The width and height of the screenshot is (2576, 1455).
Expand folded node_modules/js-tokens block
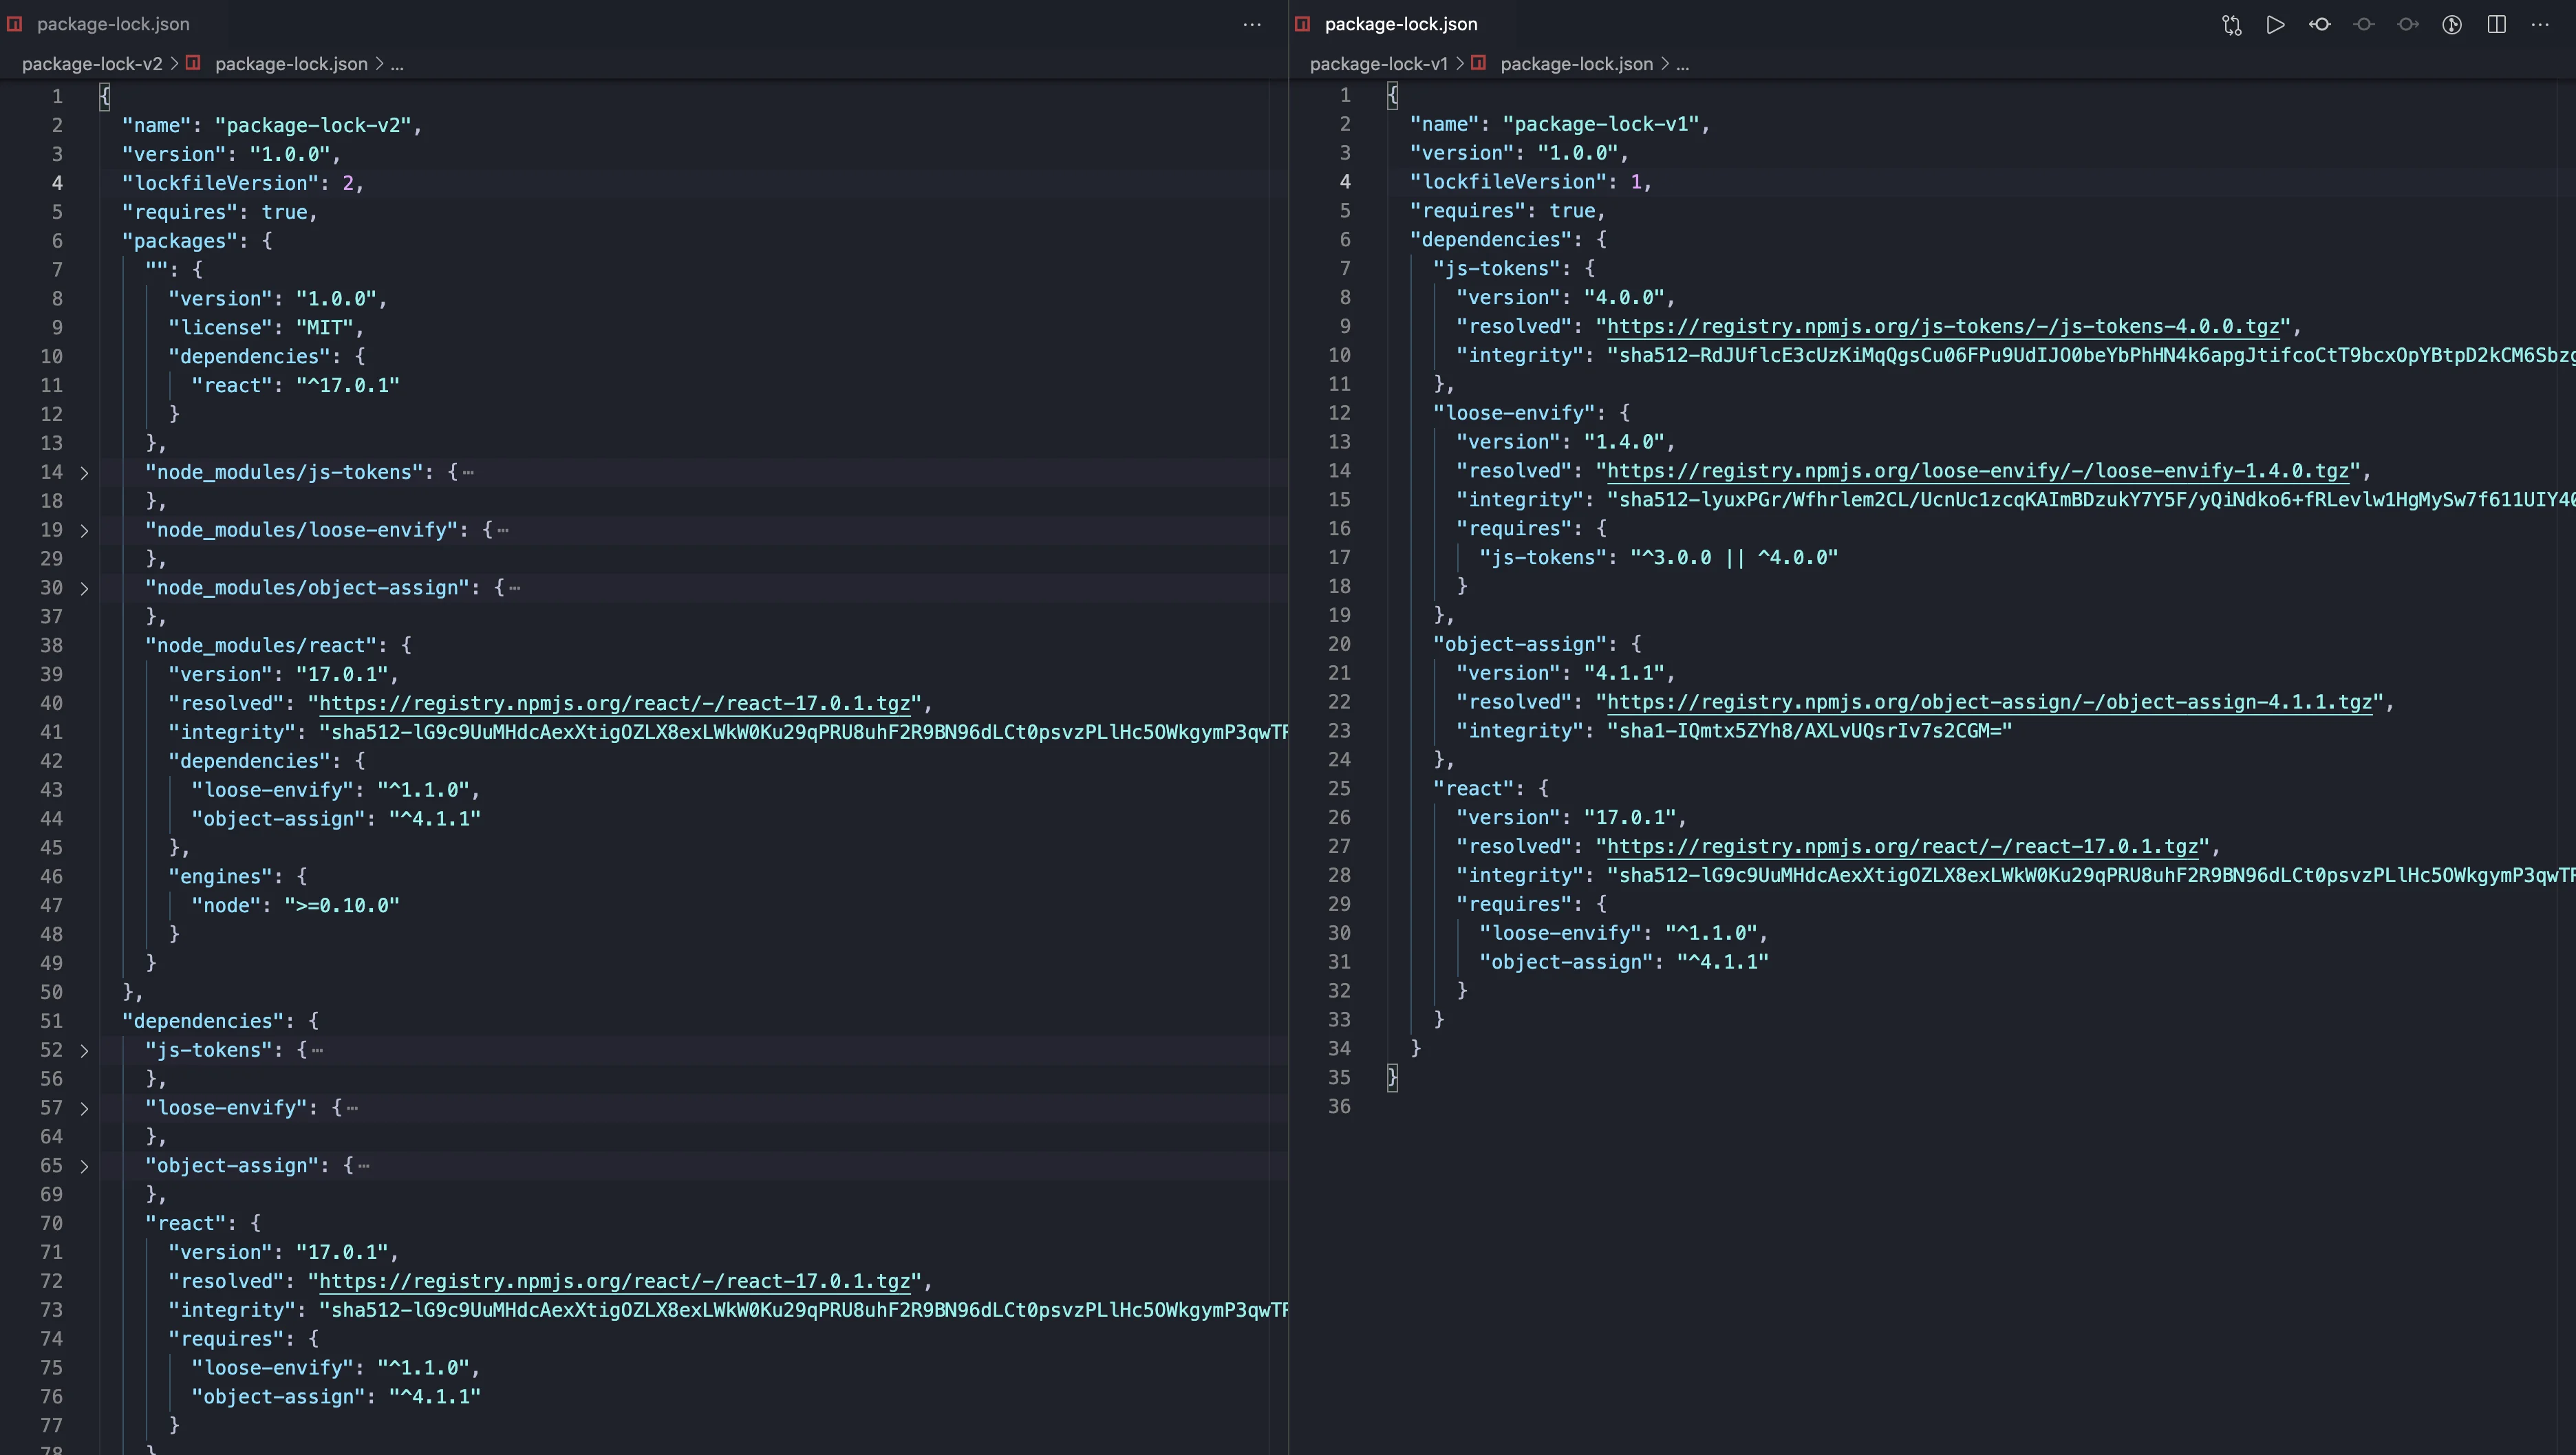pyautogui.click(x=84, y=472)
